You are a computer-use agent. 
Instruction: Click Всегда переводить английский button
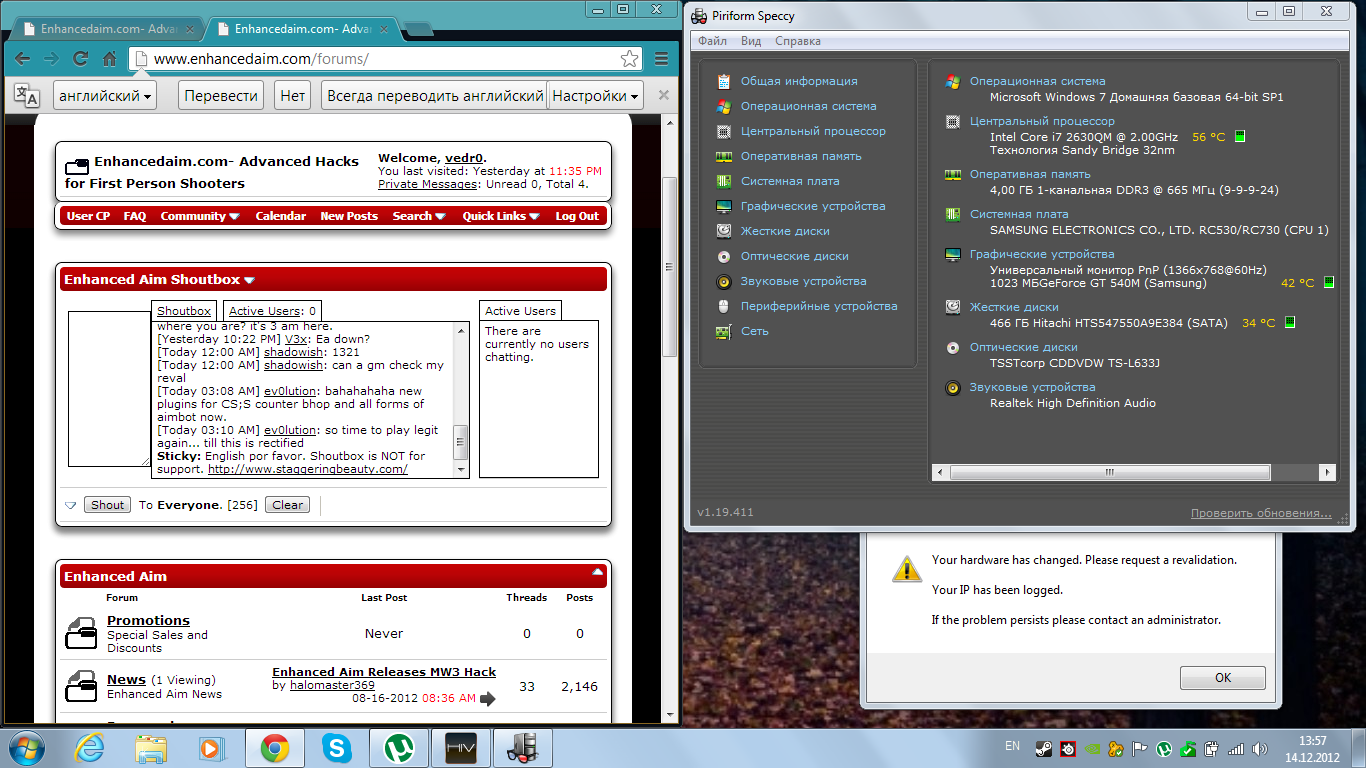click(x=434, y=96)
